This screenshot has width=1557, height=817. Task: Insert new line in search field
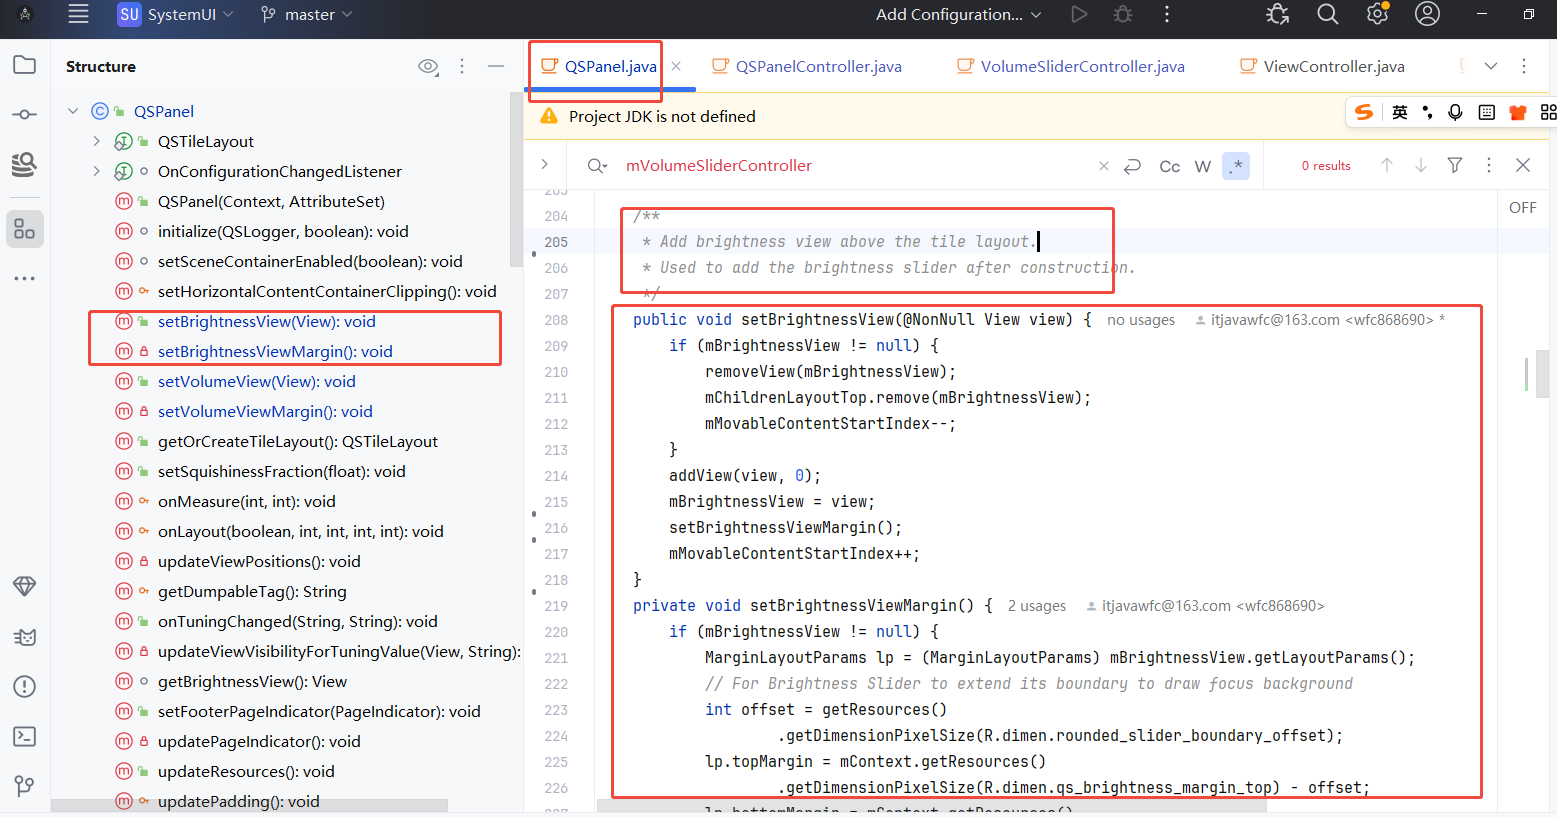(x=1133, y=166)
